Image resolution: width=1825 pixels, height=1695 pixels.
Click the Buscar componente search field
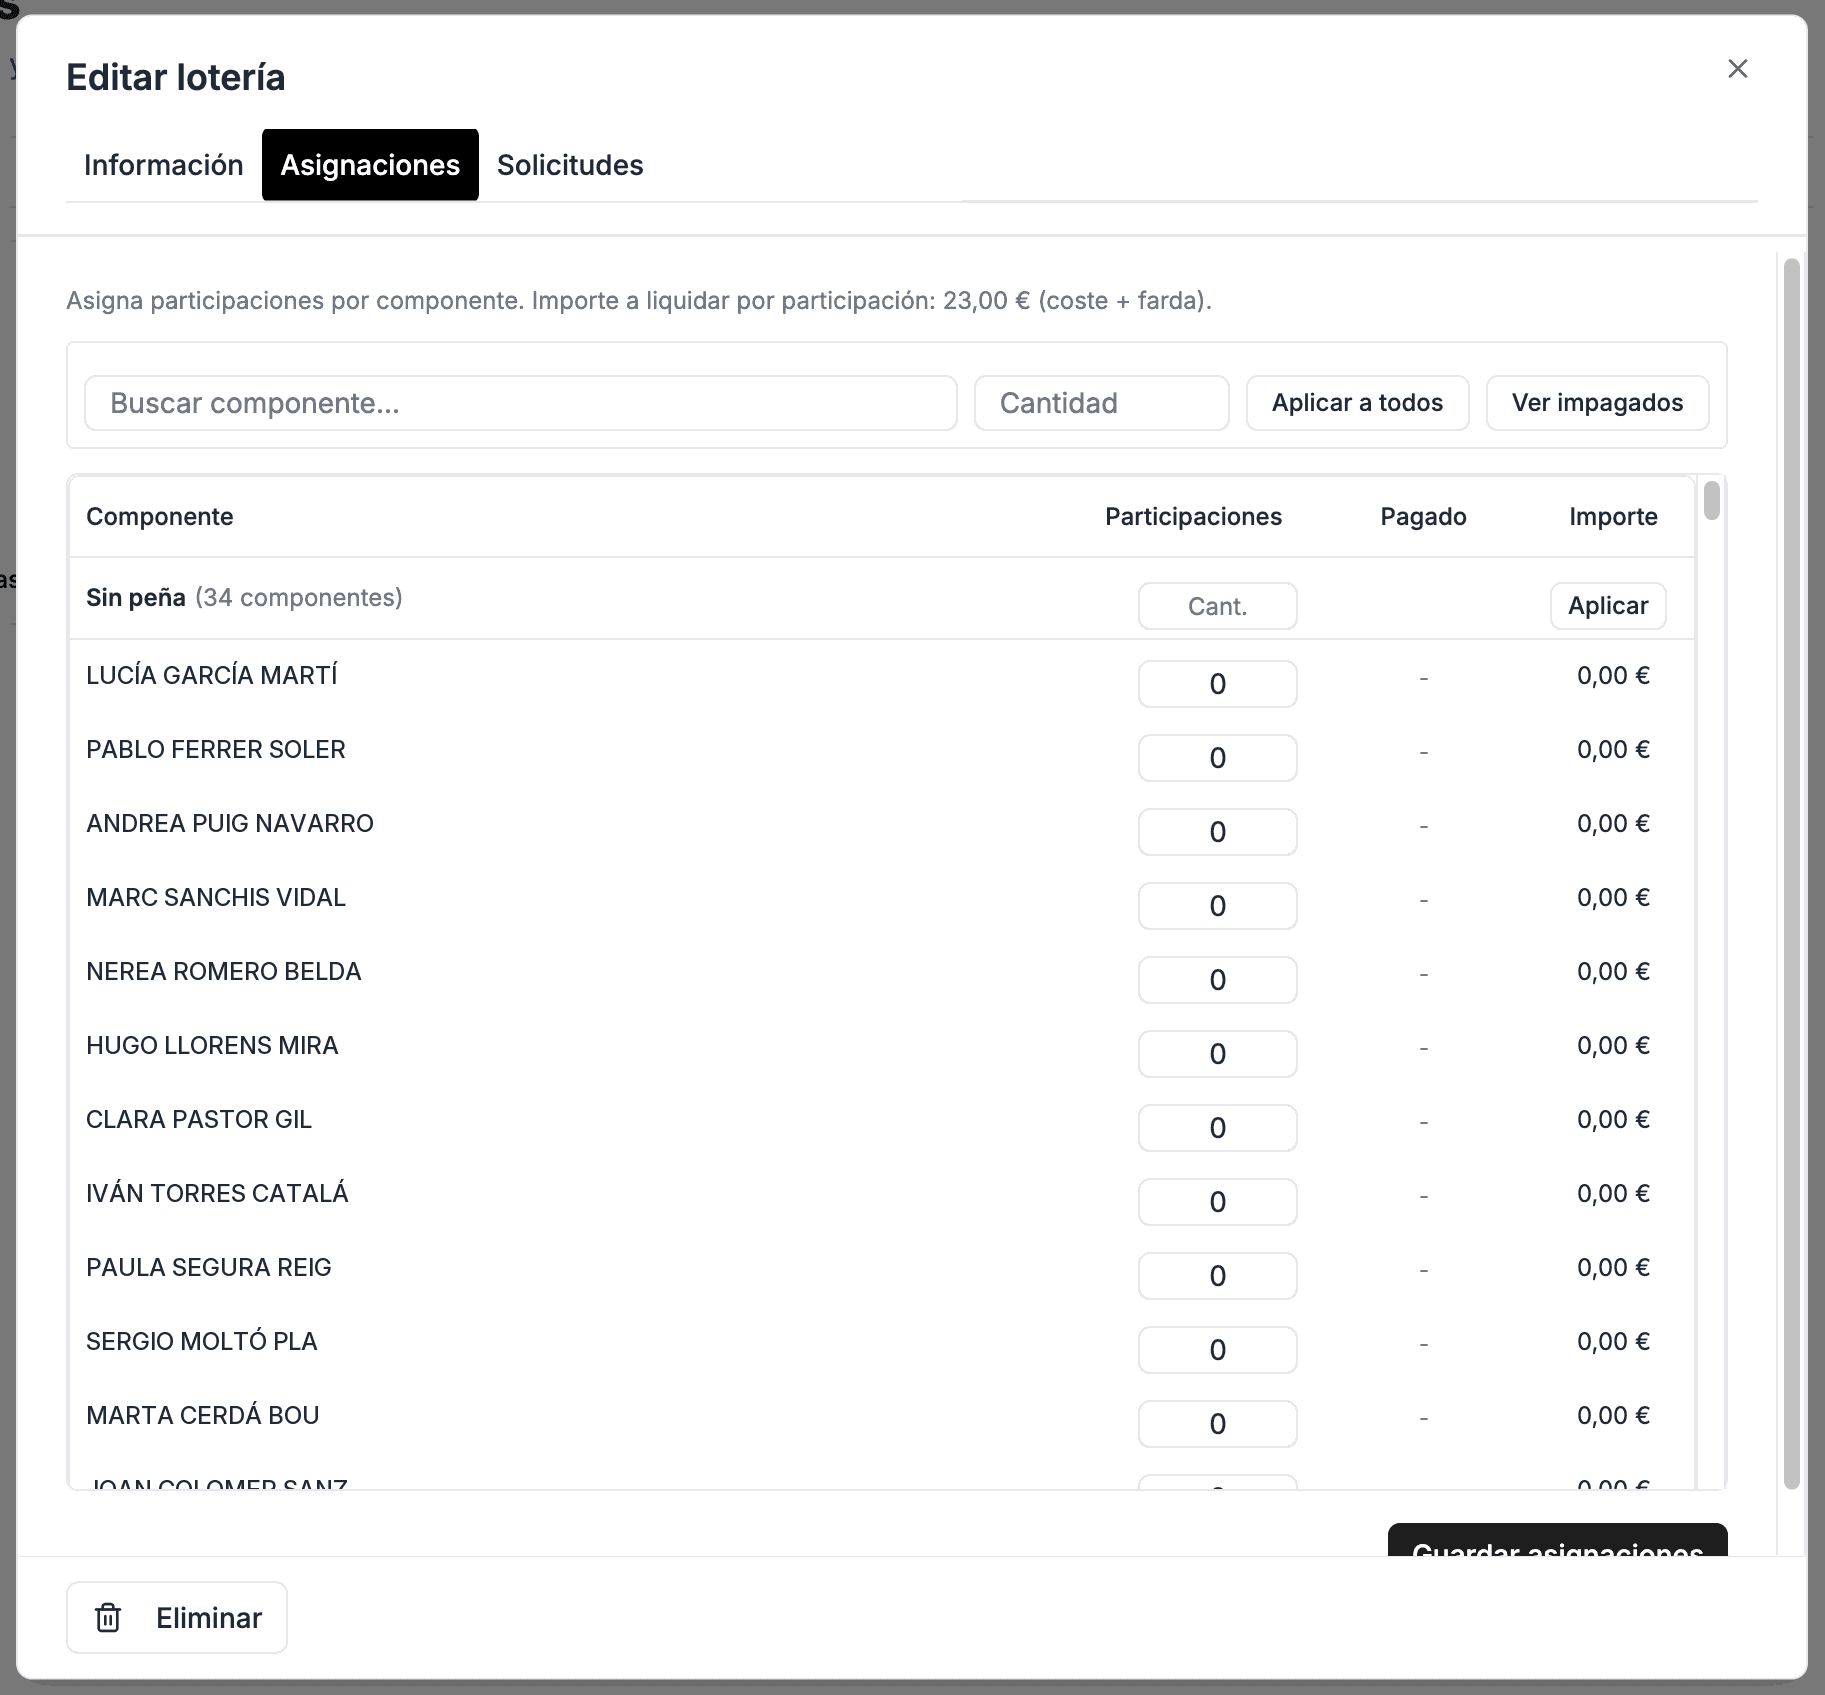click(x=521, y=403)
